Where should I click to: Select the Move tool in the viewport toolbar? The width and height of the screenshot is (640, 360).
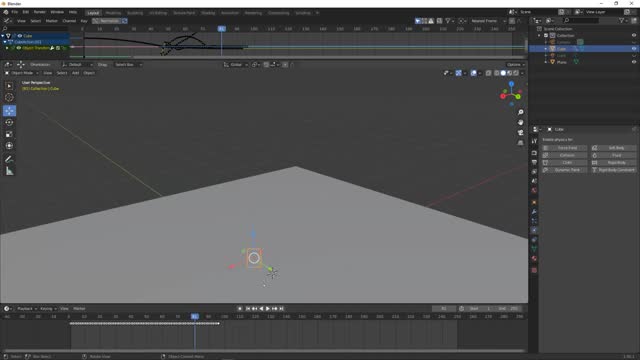click(9, 111)
